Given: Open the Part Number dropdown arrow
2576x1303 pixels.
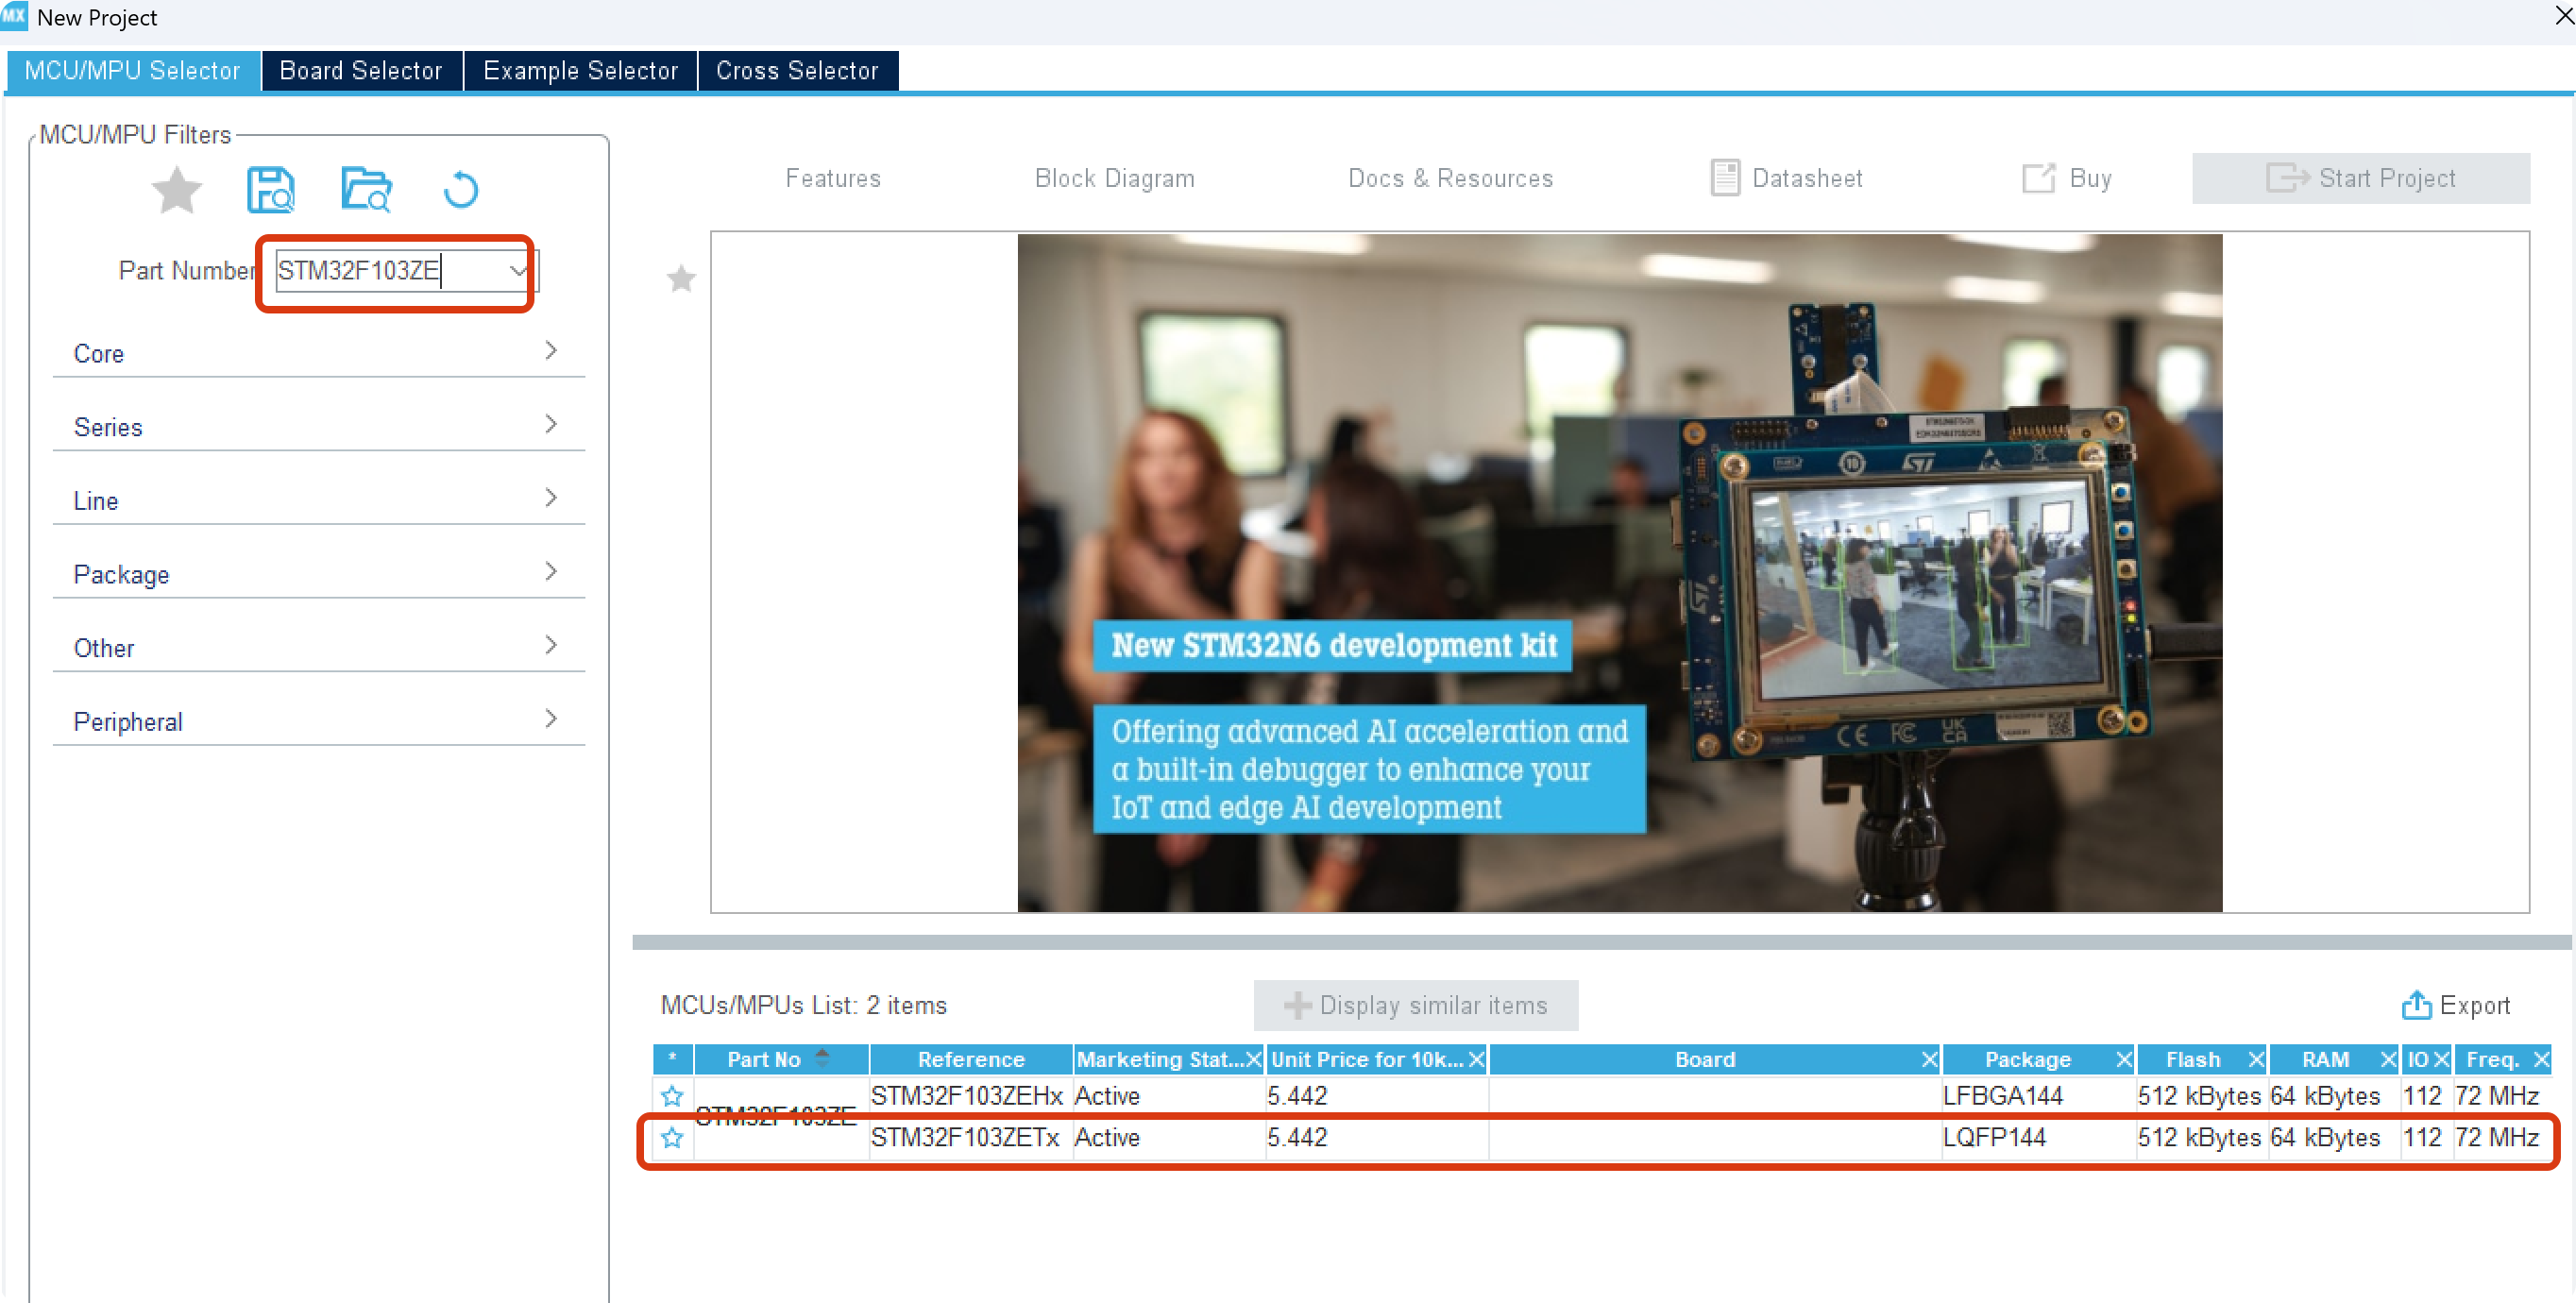Looking at the screenshot, I should point(518,271).
